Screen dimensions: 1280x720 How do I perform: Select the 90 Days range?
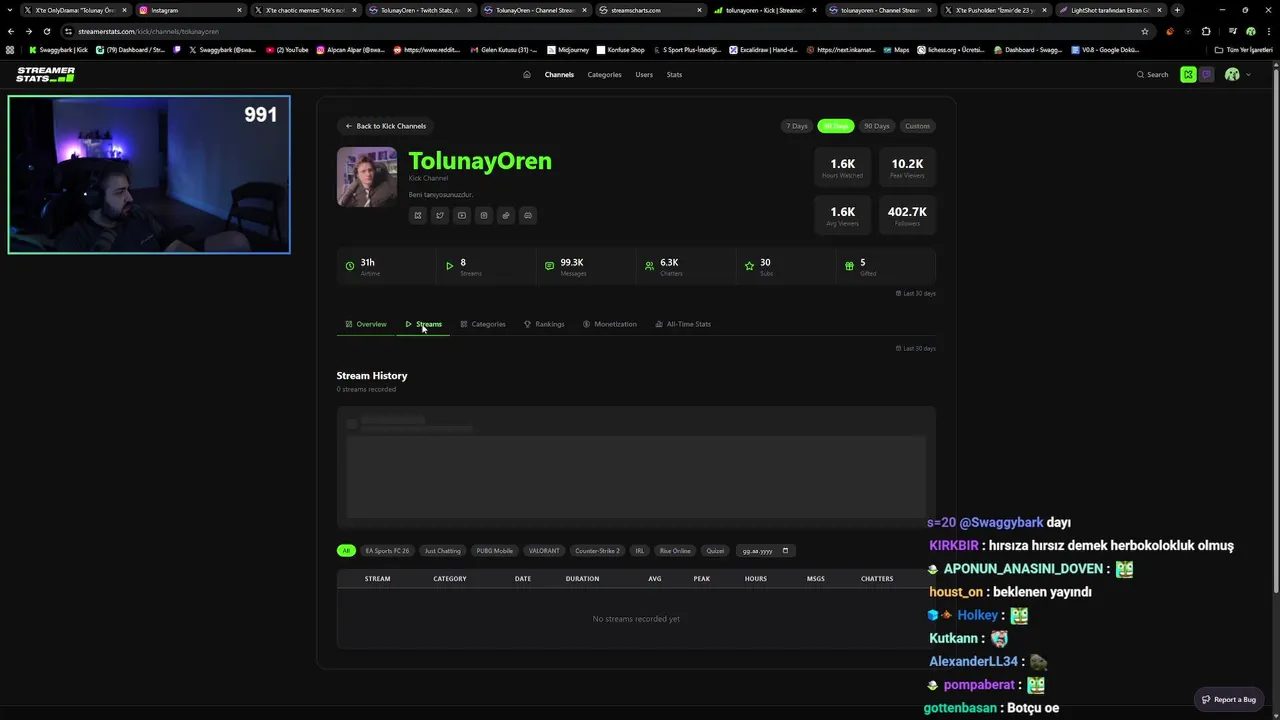[877, 126]
